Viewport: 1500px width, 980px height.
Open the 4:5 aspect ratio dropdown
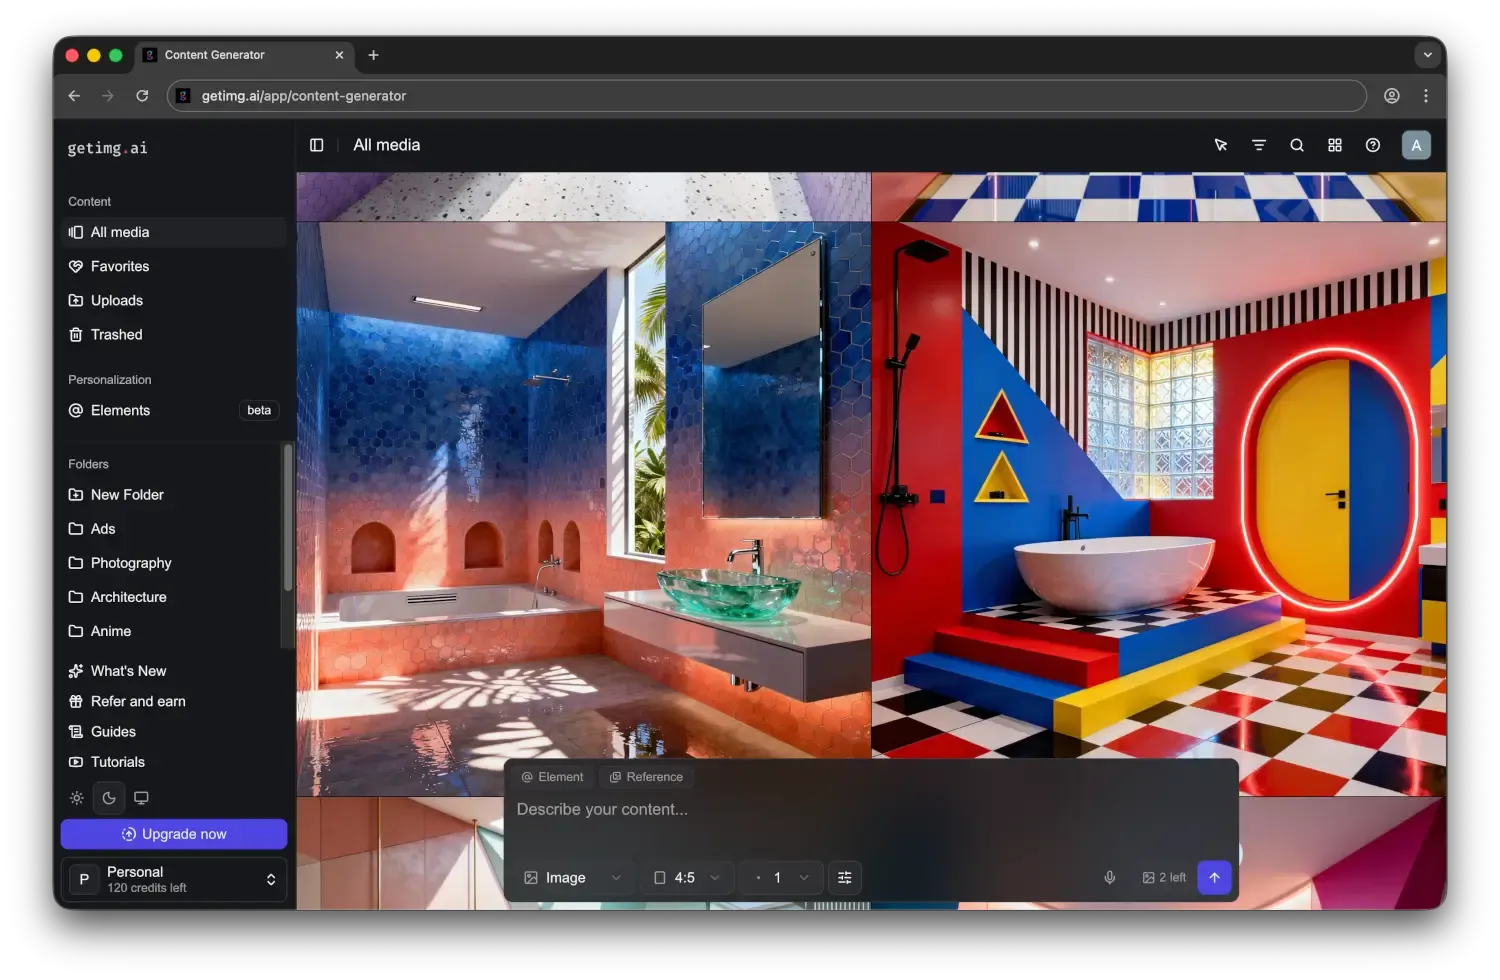tap(687, 878)
